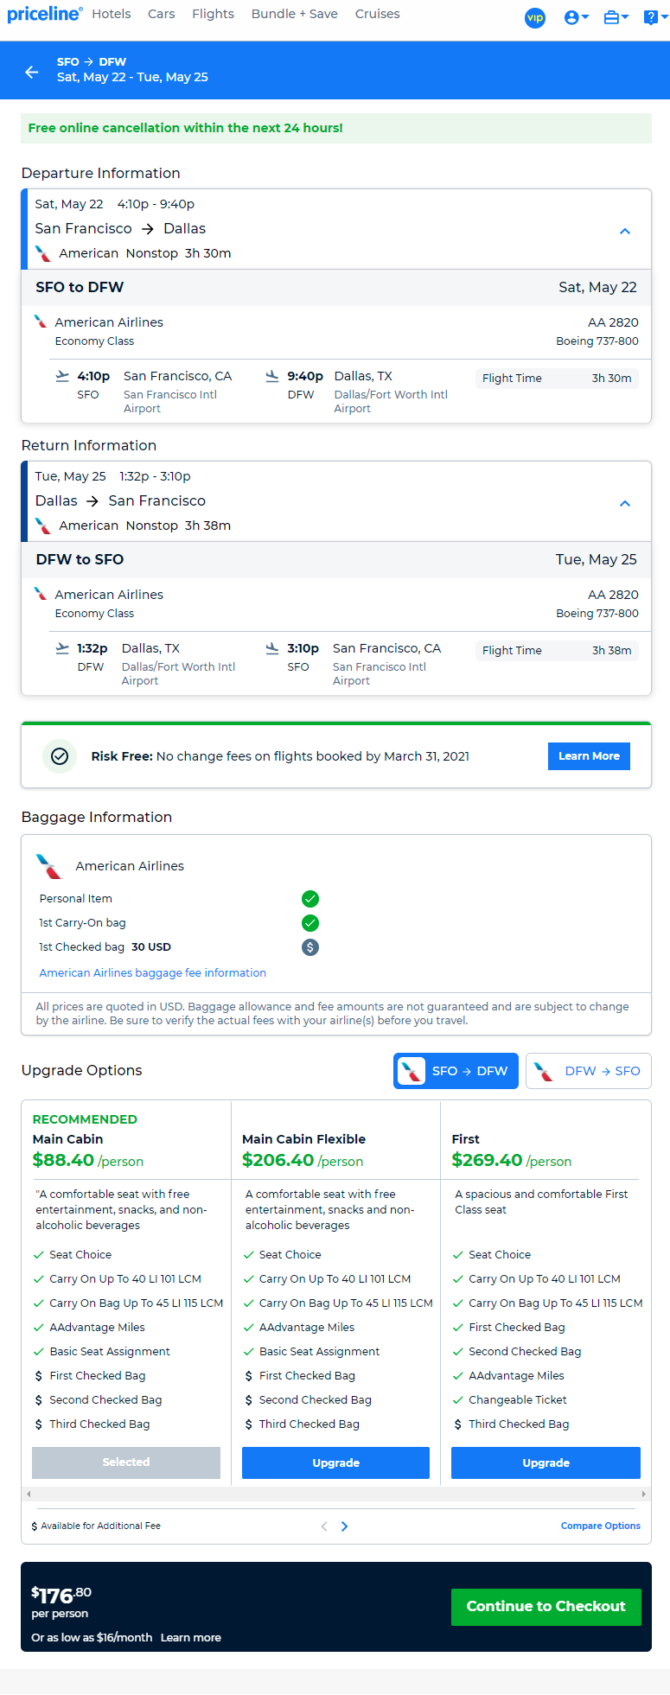Open the Flights menu item
The width and height of the screenshot is (670, 1695).
213,14
